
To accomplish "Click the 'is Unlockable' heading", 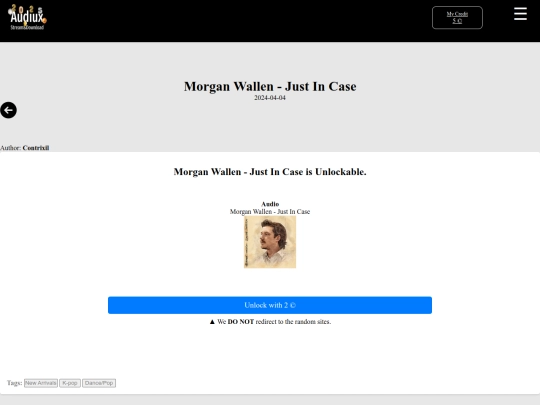I will 270,172.
